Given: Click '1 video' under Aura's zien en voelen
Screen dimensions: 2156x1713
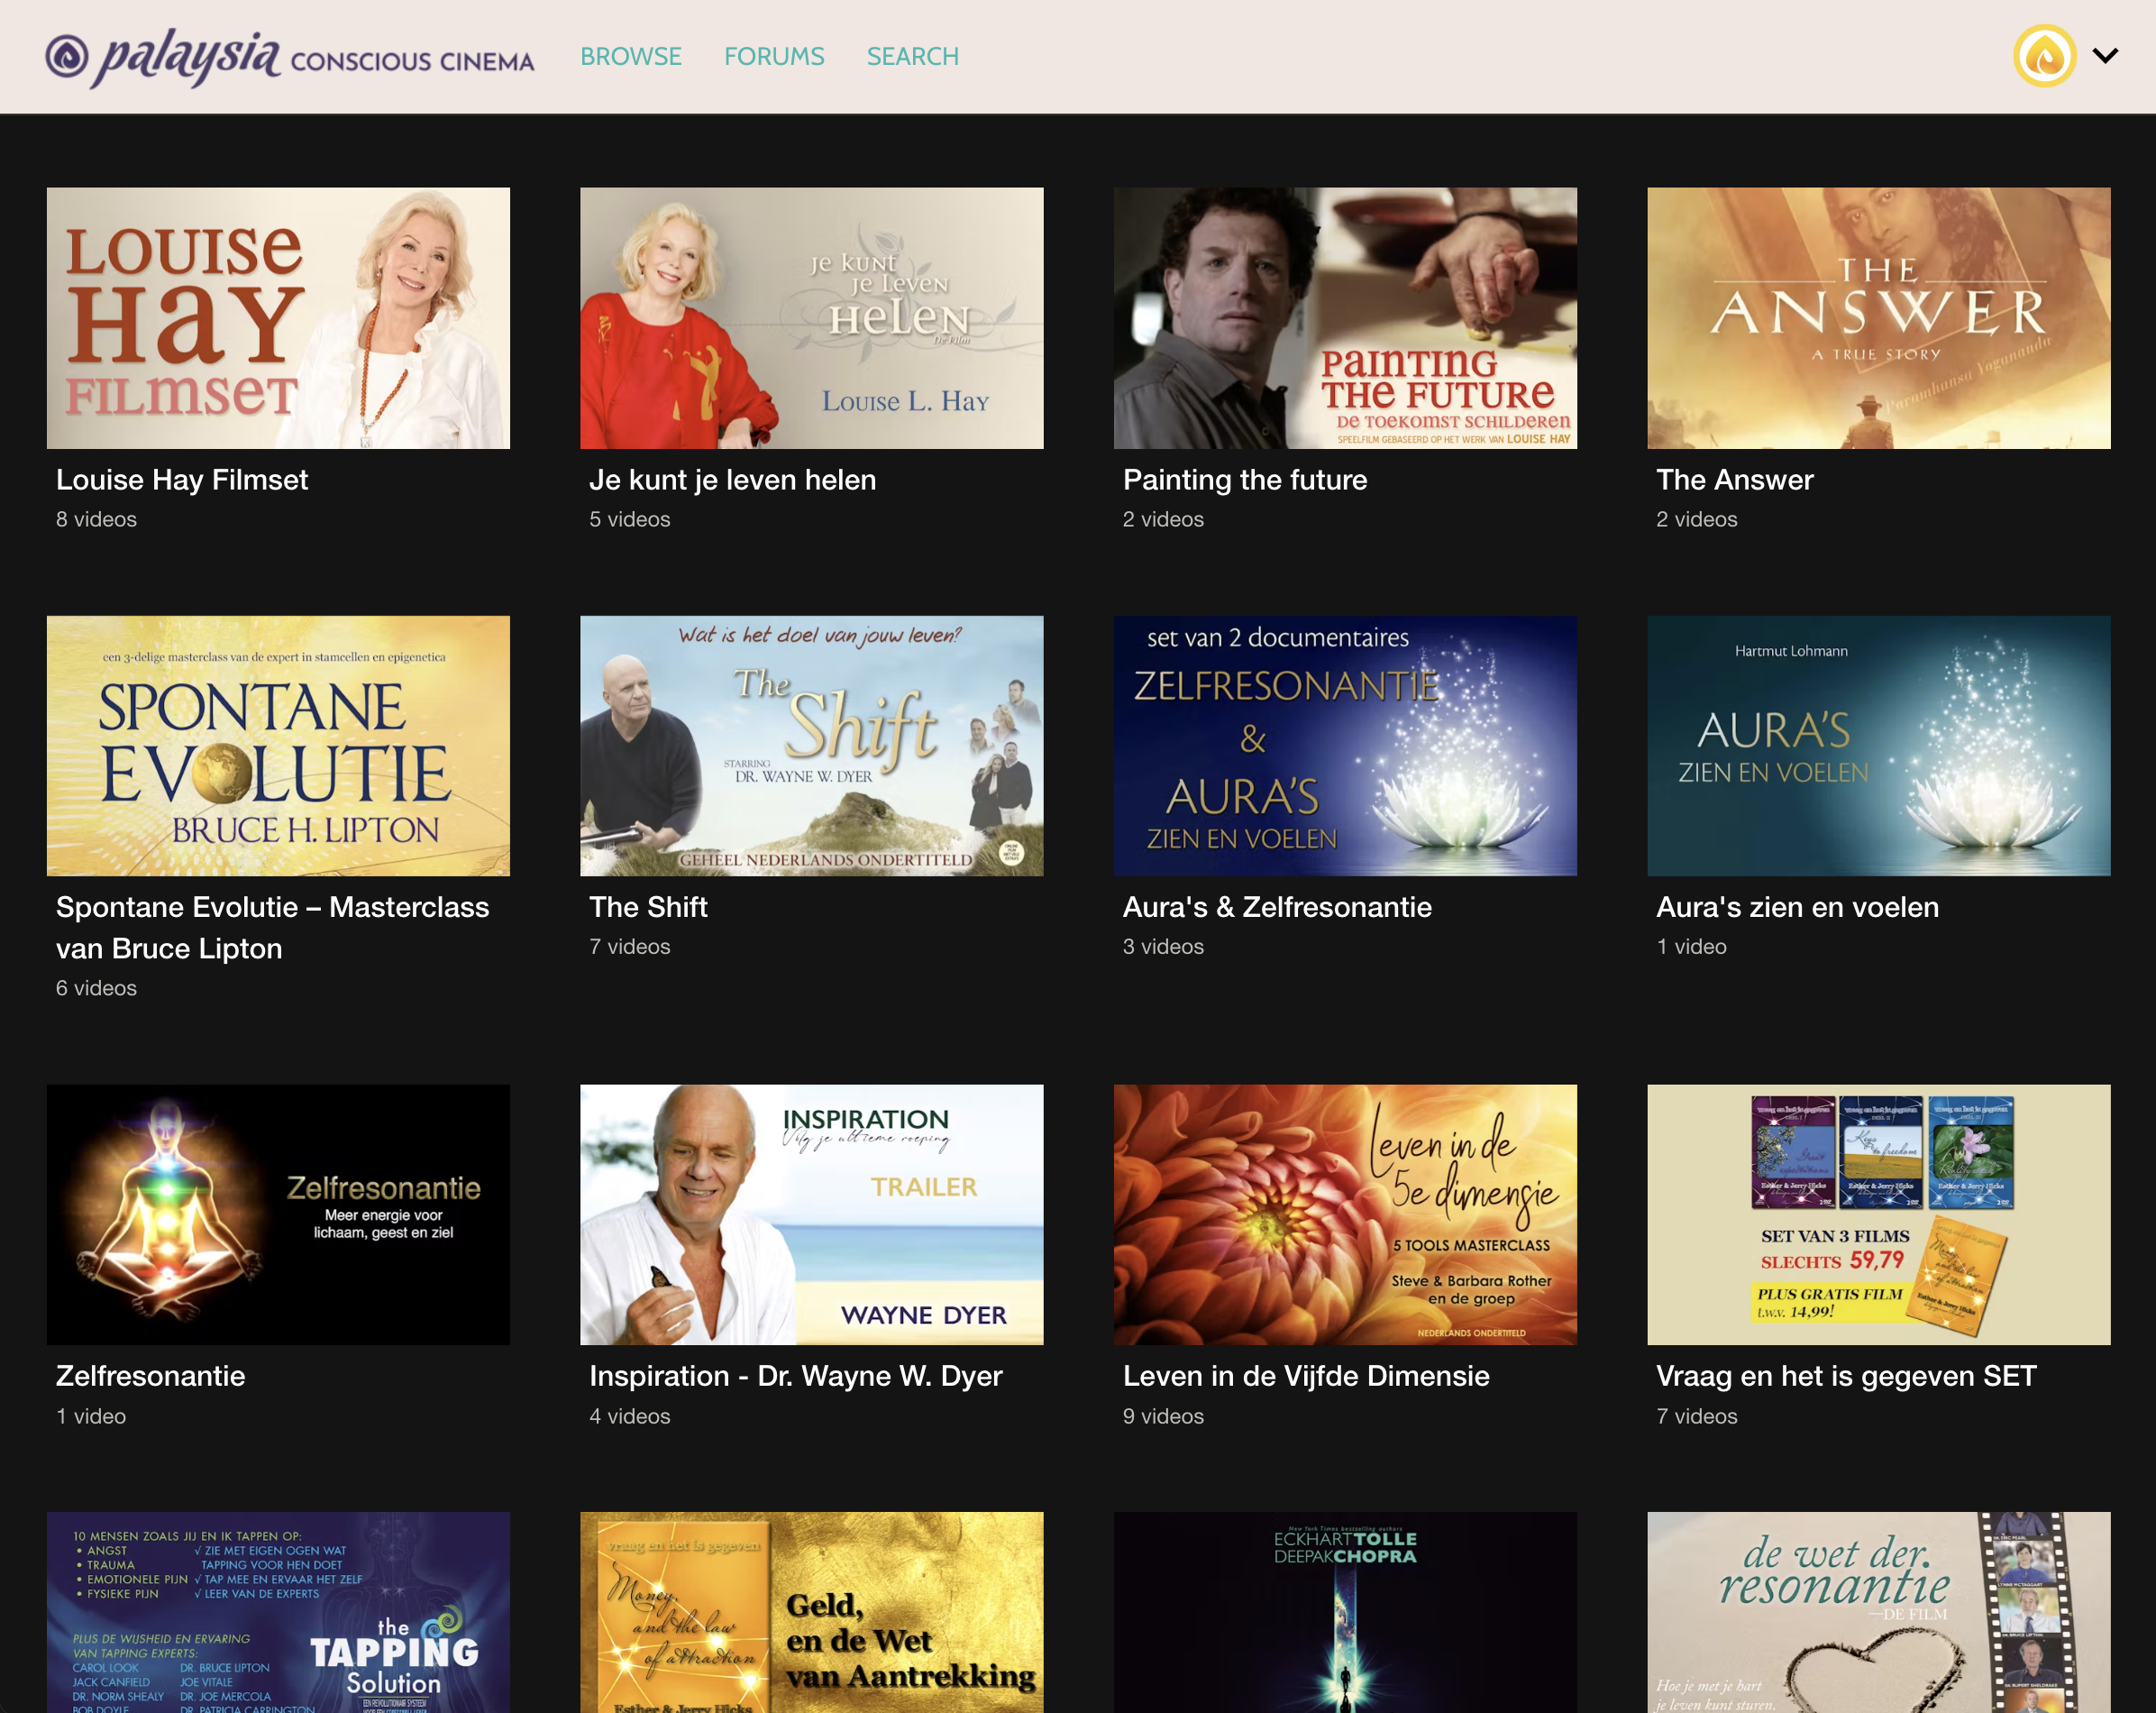Looking at the screenshot, I should click(x=1691, y=946).
